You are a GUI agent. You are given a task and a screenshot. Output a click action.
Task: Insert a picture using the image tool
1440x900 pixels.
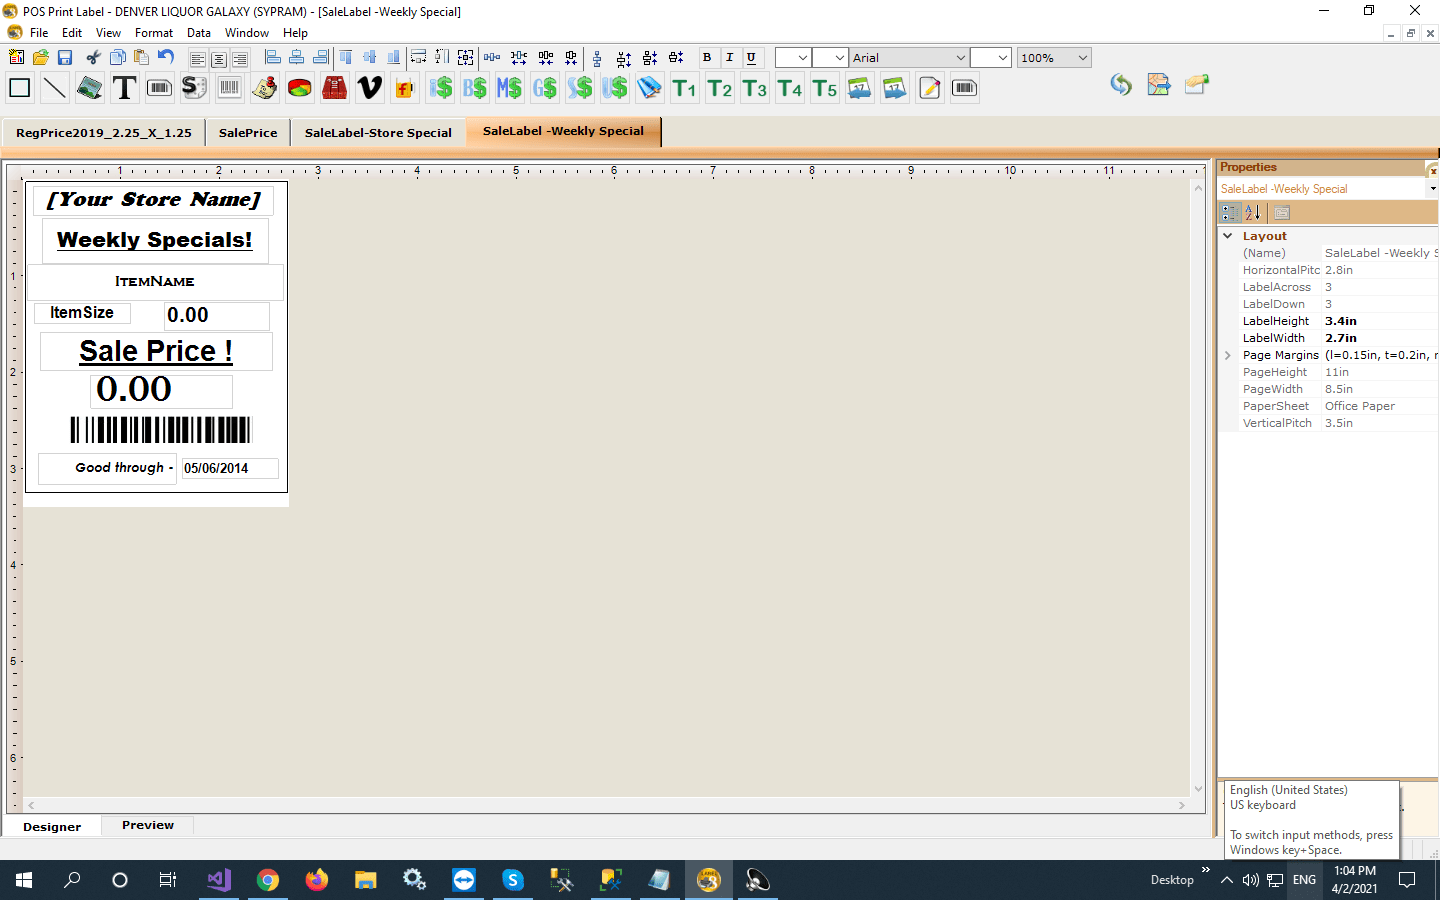(89, 88)
